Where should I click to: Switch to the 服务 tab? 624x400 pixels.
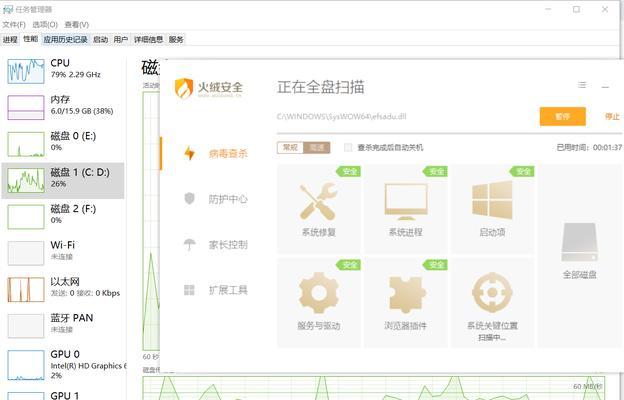point(176,39)
